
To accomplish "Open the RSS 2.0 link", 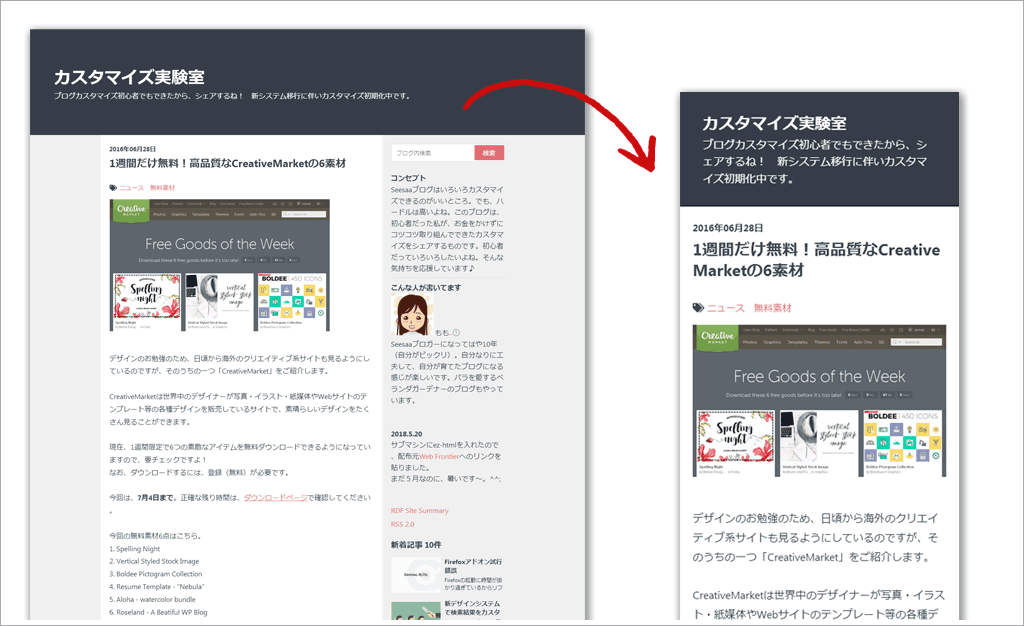I will point(402,524).
